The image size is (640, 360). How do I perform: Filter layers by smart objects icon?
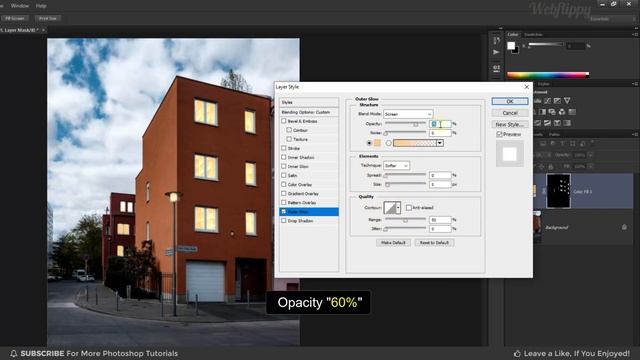click(582, 143)
